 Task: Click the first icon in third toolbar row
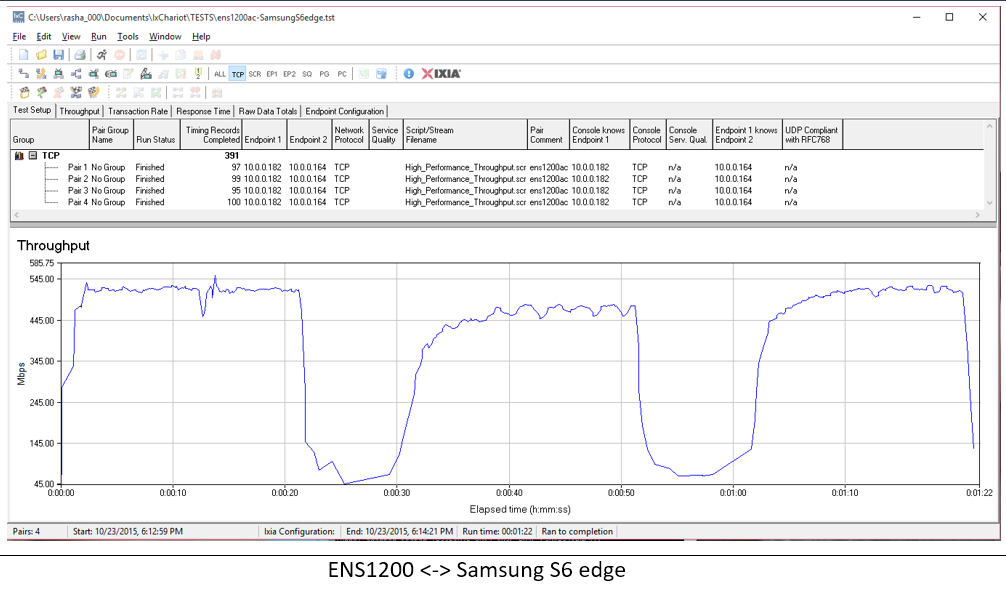(x=24, y=92)
